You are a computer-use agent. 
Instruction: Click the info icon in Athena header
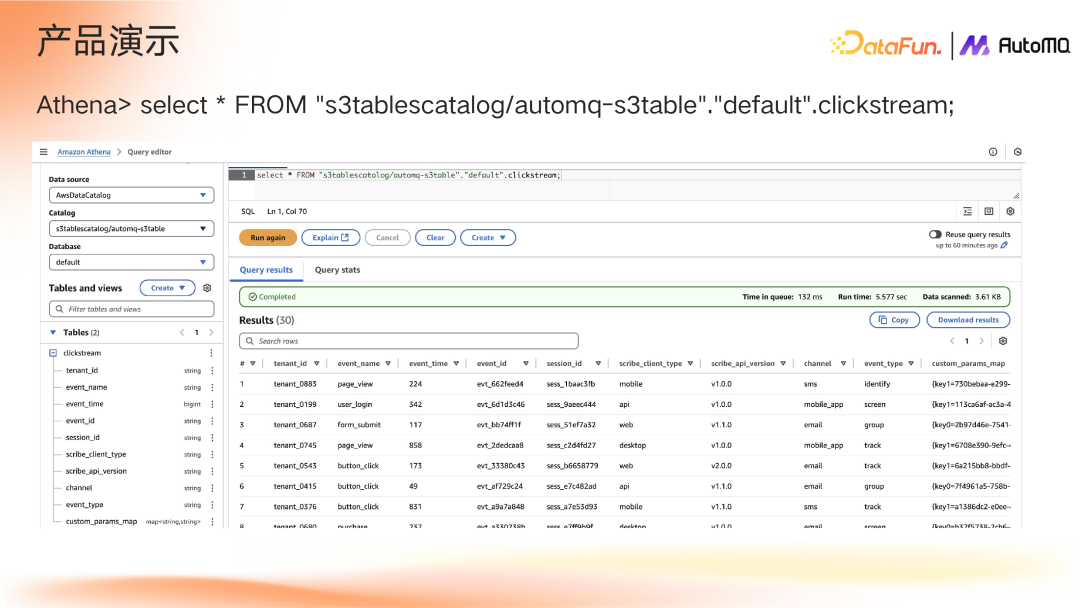(993, 151)
